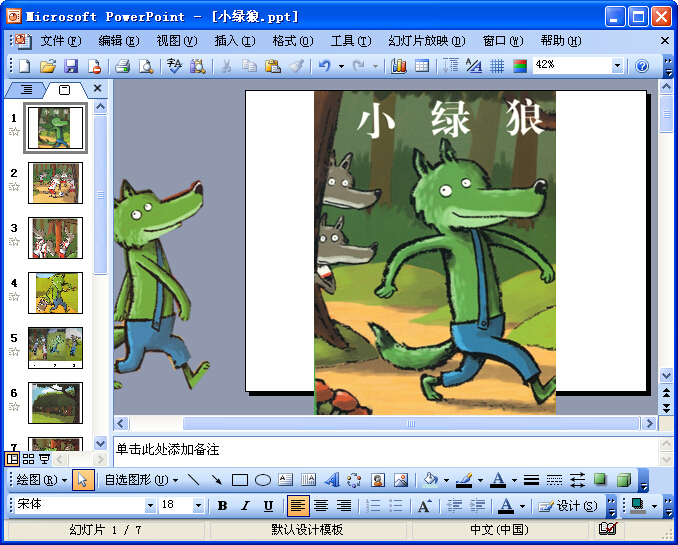Screen dimensions: 678x545
Task: Toggle color/grayscale view icon
Action: click(x=520, y=66)
